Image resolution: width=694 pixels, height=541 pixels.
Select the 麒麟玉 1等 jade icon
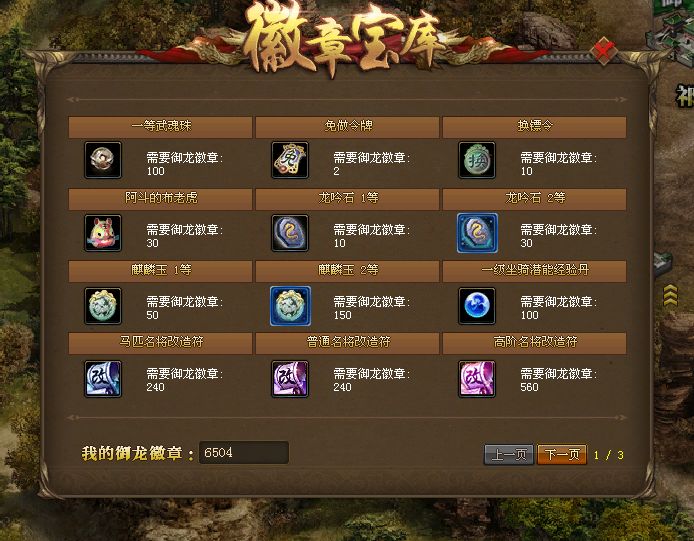(103, 305)
